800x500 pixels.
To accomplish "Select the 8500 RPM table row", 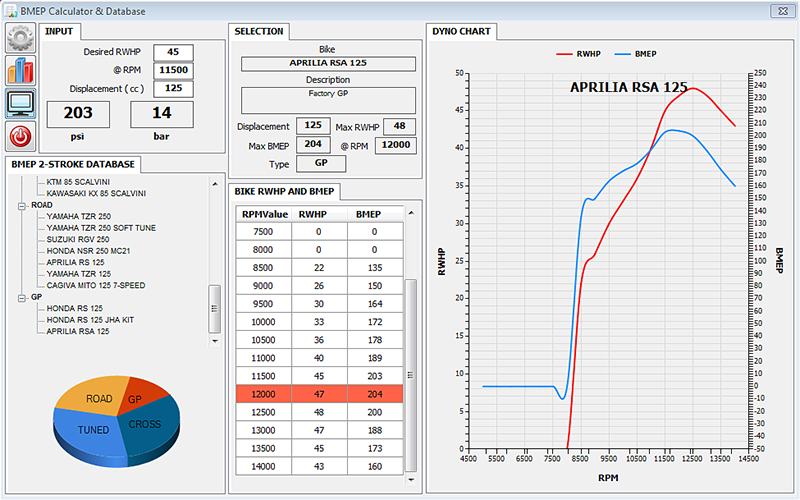I will (x=319, y=267).
